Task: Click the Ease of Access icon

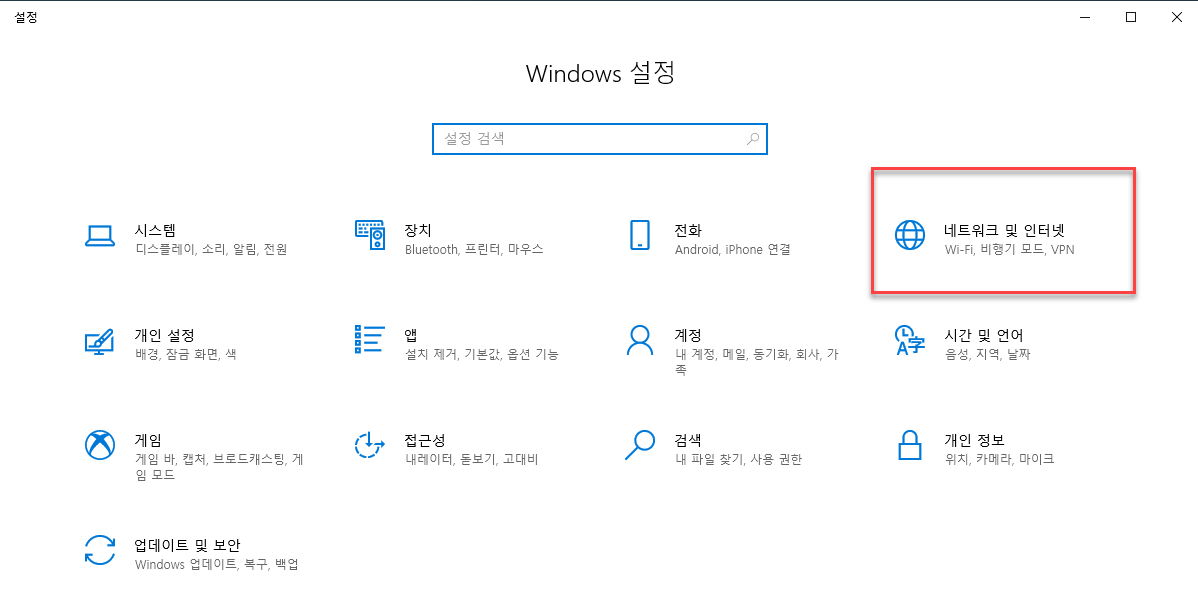Action: (x=369, y=445)
